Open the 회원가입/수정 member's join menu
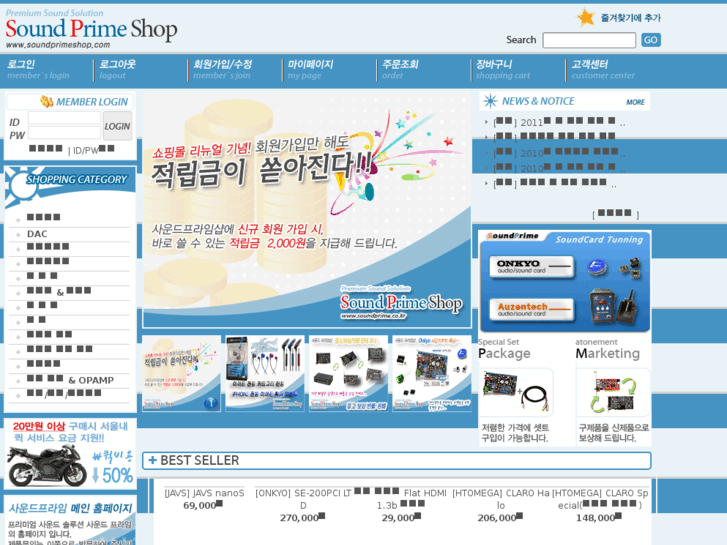727x545 pixels. [x=223, y=69]
